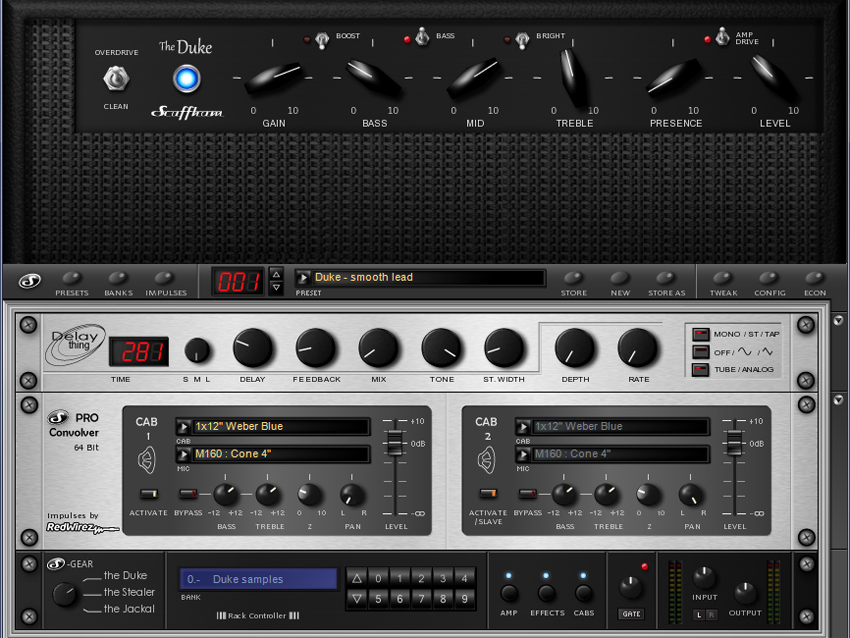Viewport: 850px width, 638px height.
Task: Click the St. Width knob
Action: [504, 349]
